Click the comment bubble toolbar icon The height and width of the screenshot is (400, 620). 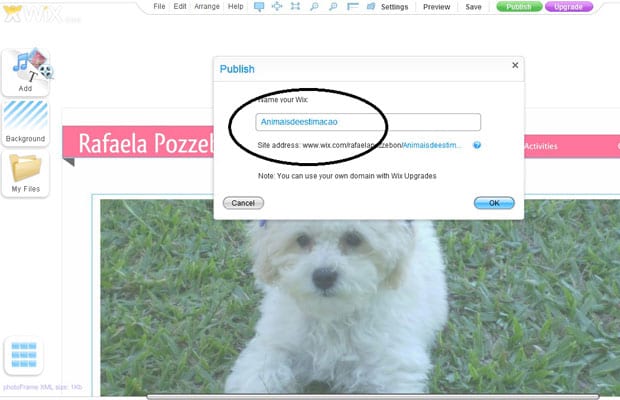(259, 6)
